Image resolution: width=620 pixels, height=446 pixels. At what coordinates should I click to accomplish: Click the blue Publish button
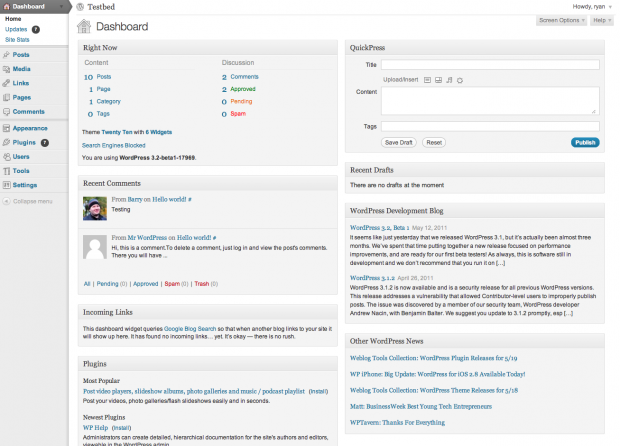pos(585,143)
